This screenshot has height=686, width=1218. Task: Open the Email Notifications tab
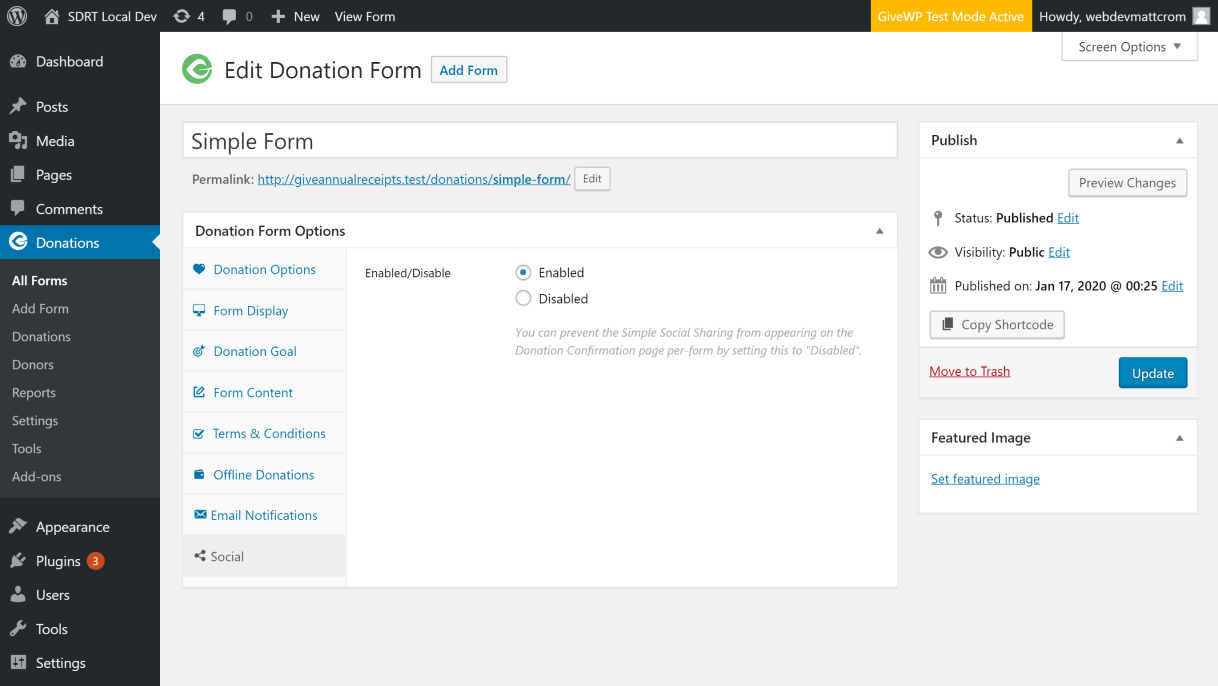[x=264, y=515]
